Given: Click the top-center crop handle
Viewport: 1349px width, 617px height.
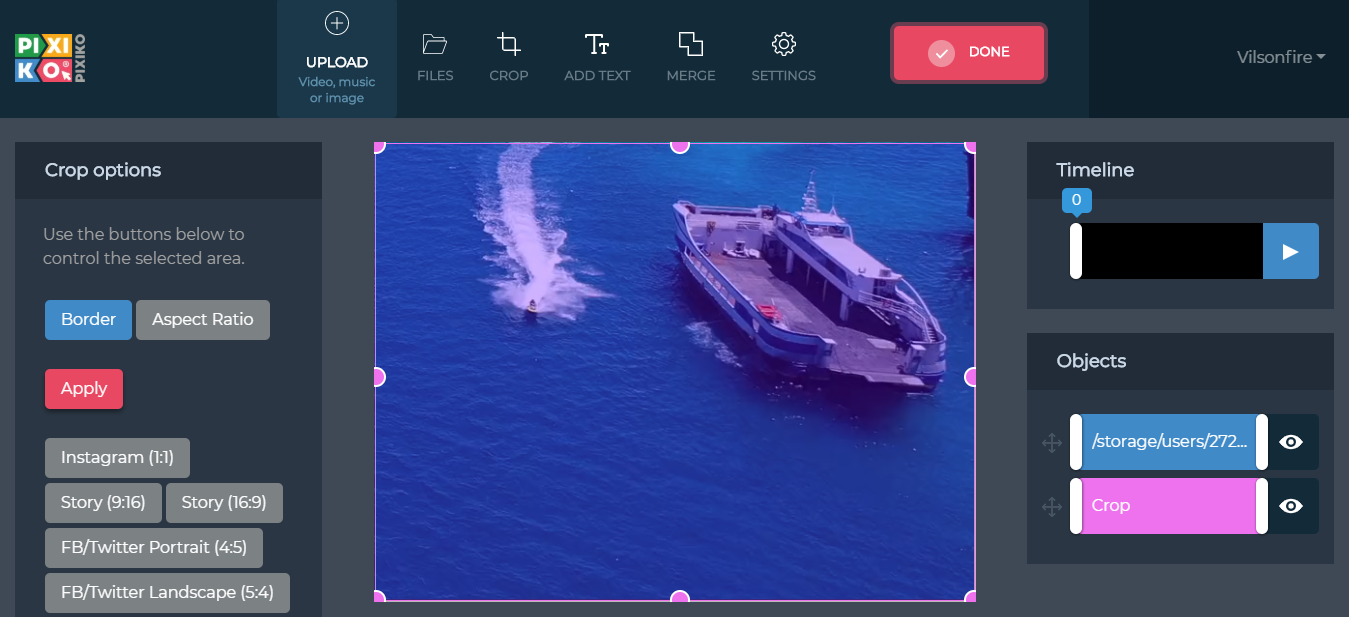Looking at the screenshot, I should (x=679, y=146).
